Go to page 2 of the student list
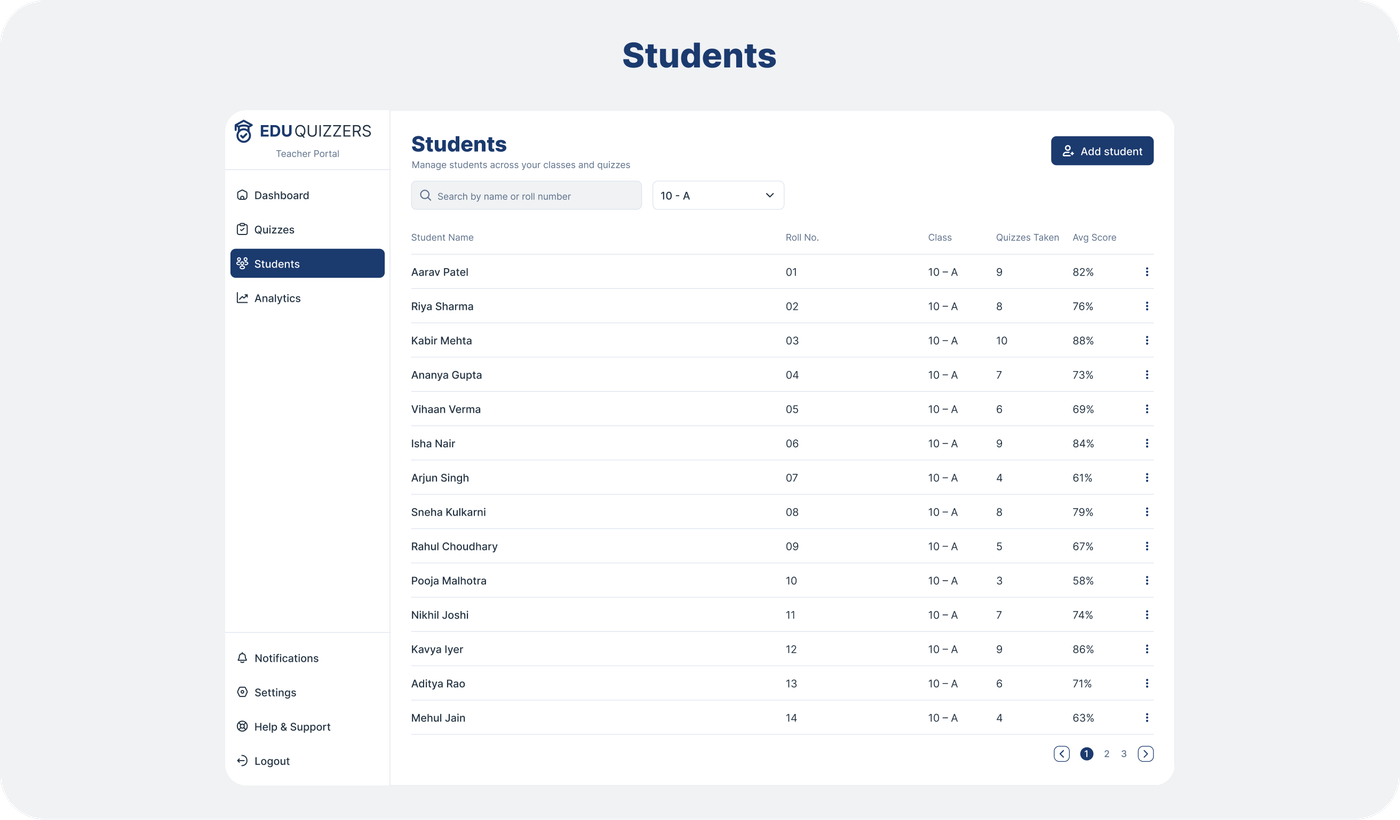This screenshot has width=1400, height=820. point(1106,753)
